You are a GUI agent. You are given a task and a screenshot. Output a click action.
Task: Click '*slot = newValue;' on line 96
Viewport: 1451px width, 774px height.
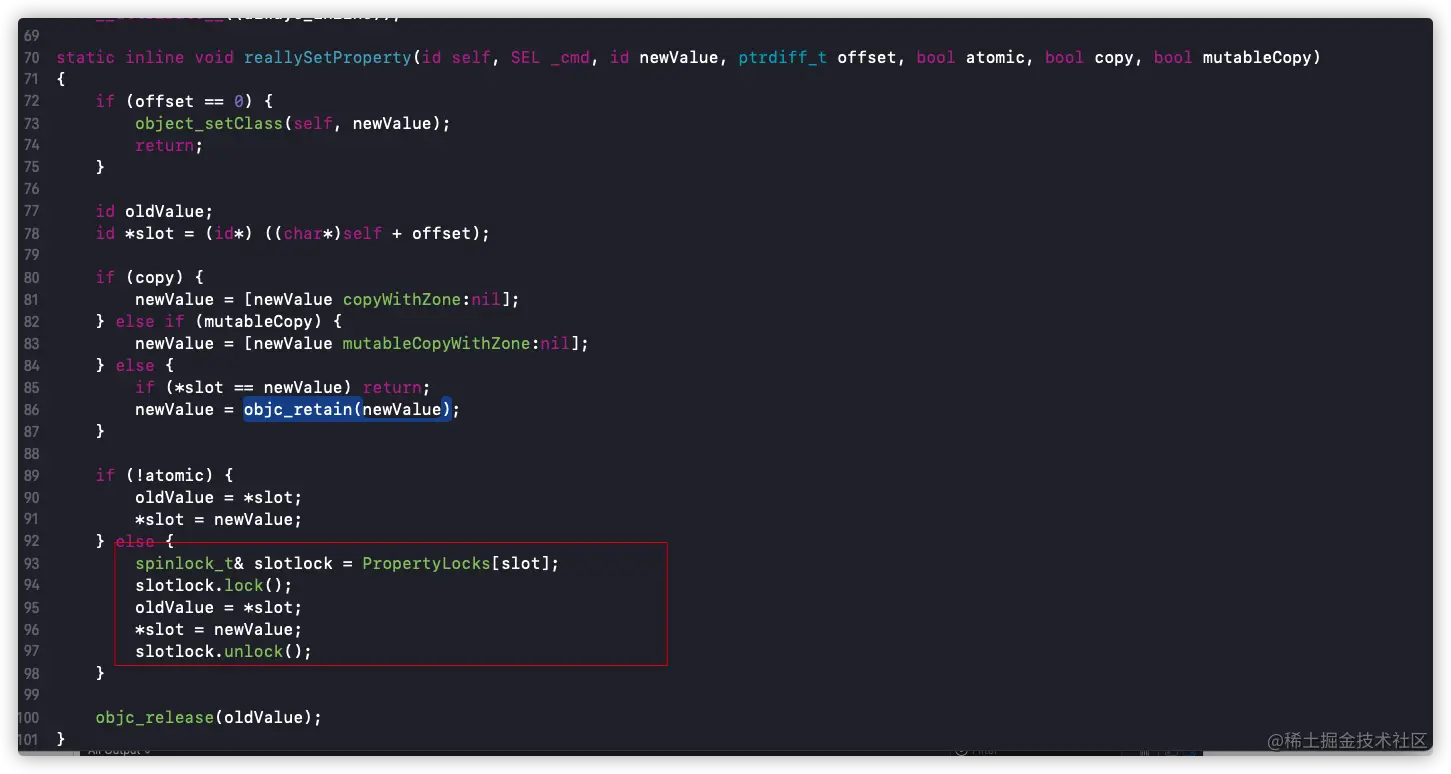(x=219, y=629)
